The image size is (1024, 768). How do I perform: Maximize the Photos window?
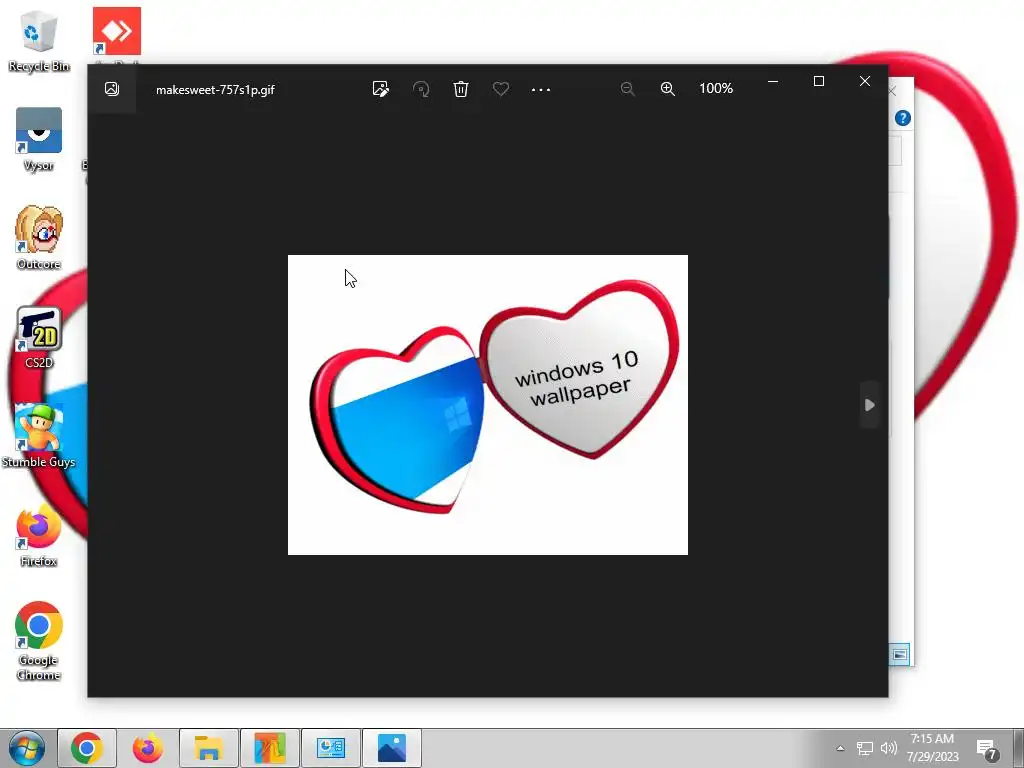[819, 82]
